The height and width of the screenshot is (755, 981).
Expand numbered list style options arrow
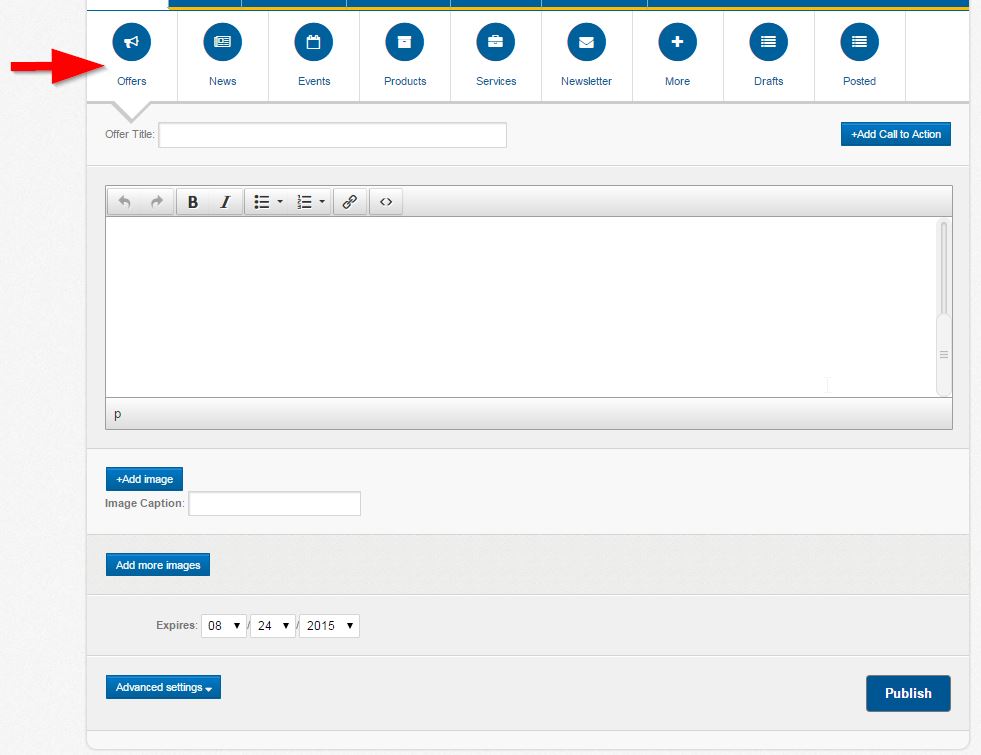(x=322, y=202)
